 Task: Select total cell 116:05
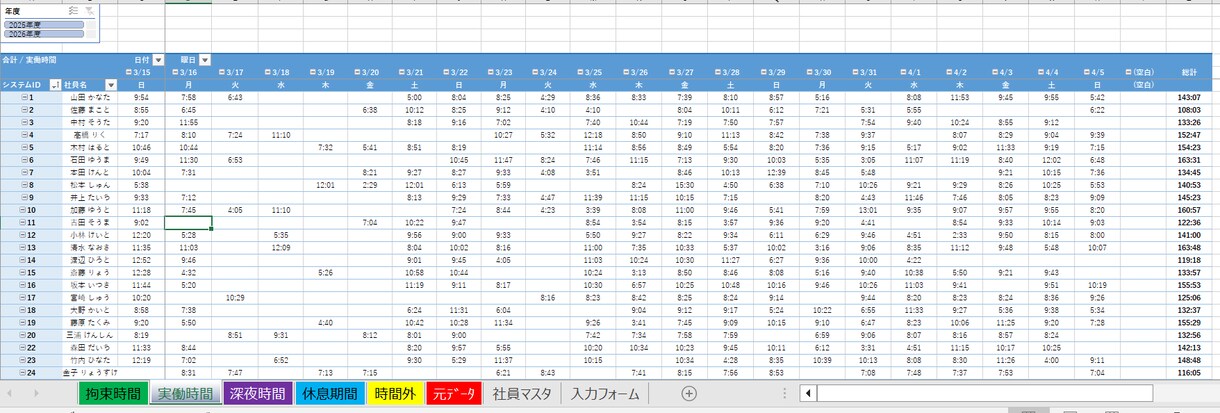point(1189,372)
